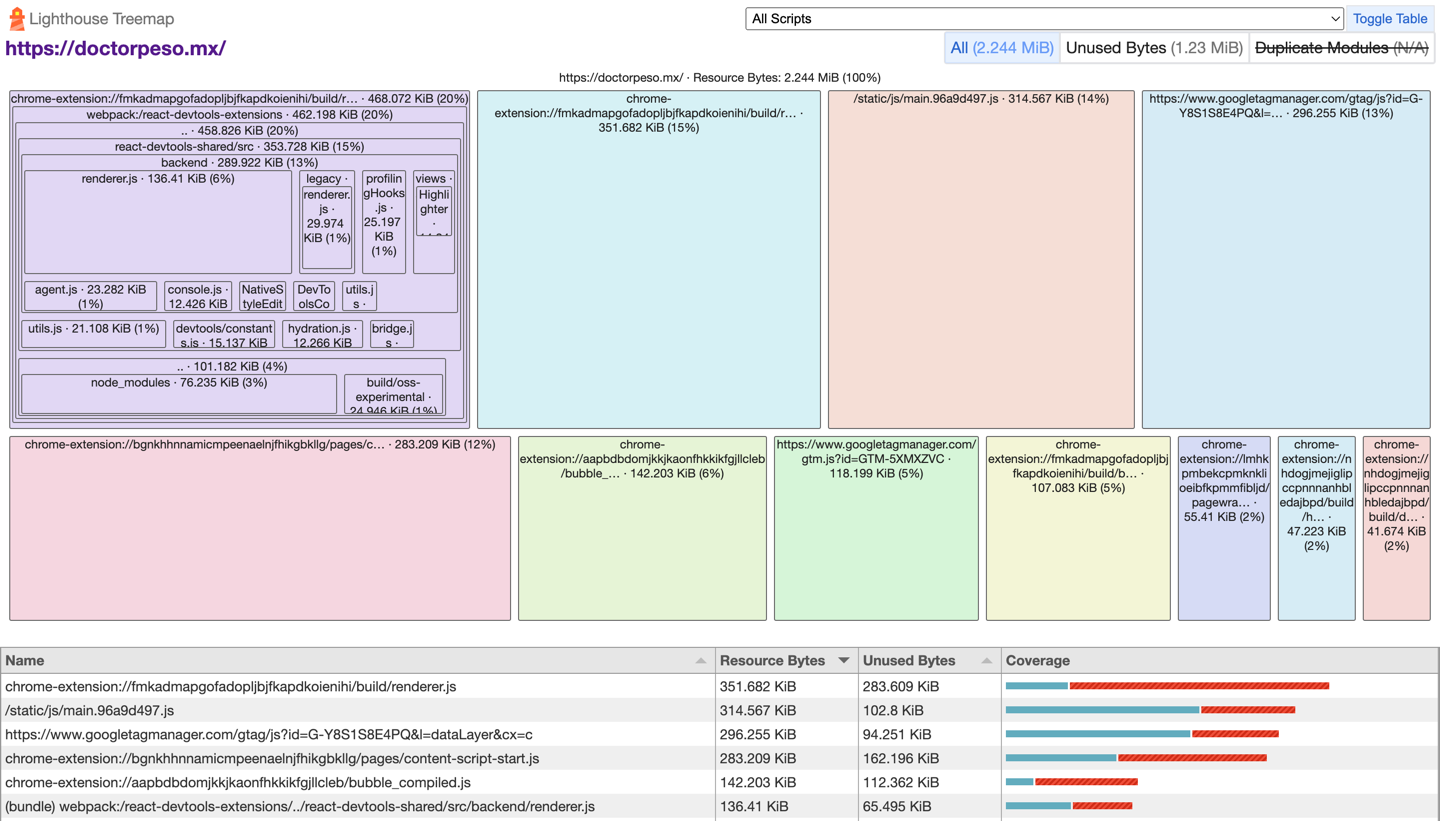Select the bridge.js treemap node
This screenshot has height=821, width=1440.
point(392,334)
